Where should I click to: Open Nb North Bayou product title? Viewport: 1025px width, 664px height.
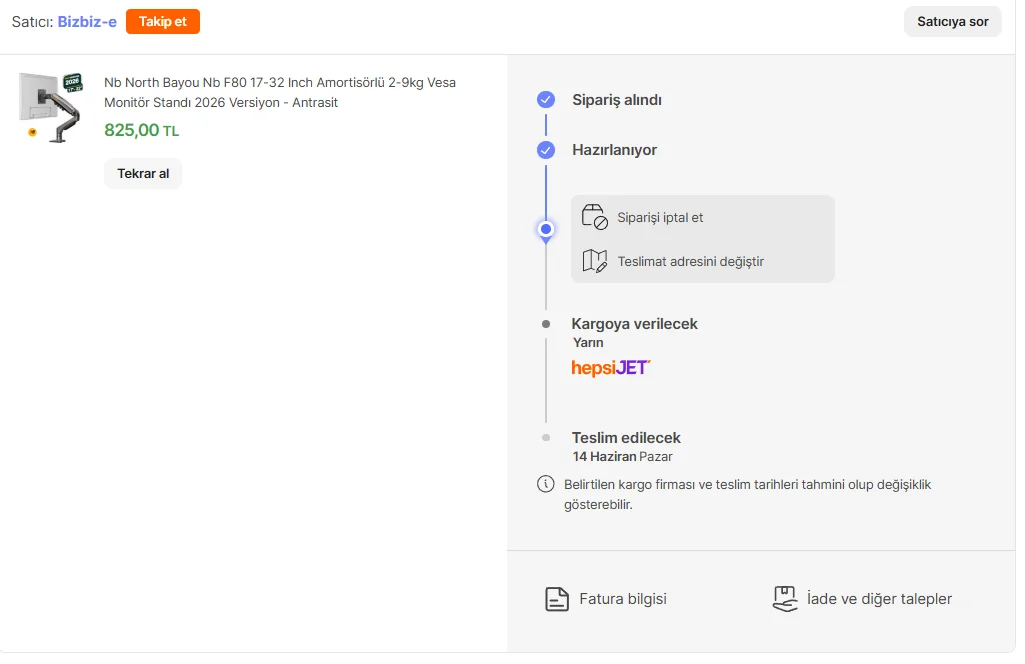point(280,92)
